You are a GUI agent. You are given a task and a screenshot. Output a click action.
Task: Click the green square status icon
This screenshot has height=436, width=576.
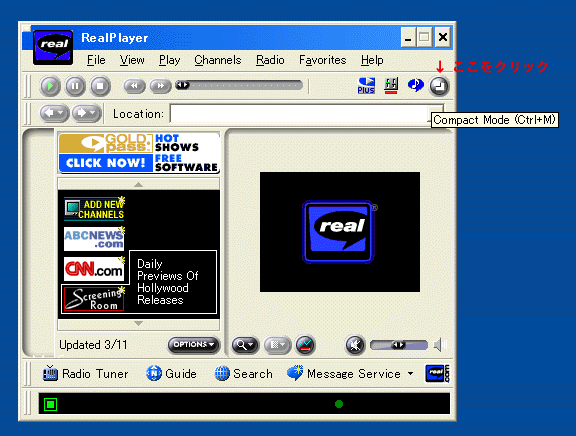click(x=51, y=404)
